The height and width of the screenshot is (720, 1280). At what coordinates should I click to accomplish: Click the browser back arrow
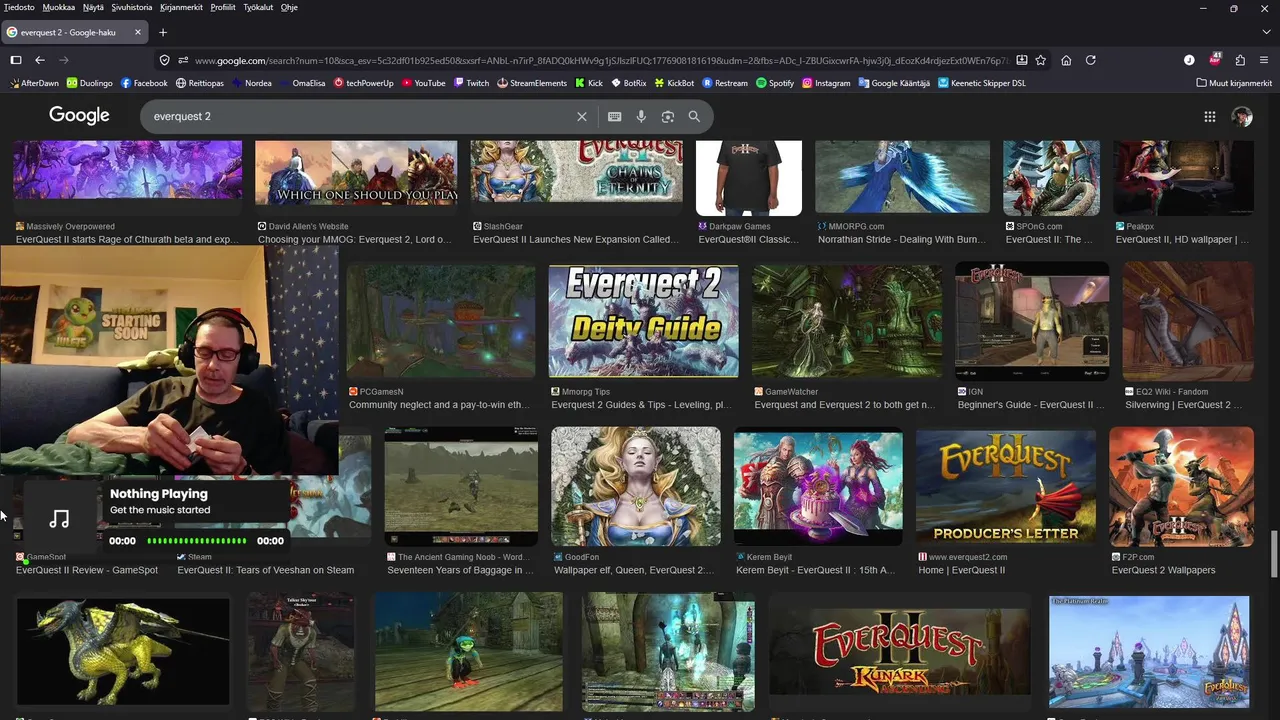[40, 60]
